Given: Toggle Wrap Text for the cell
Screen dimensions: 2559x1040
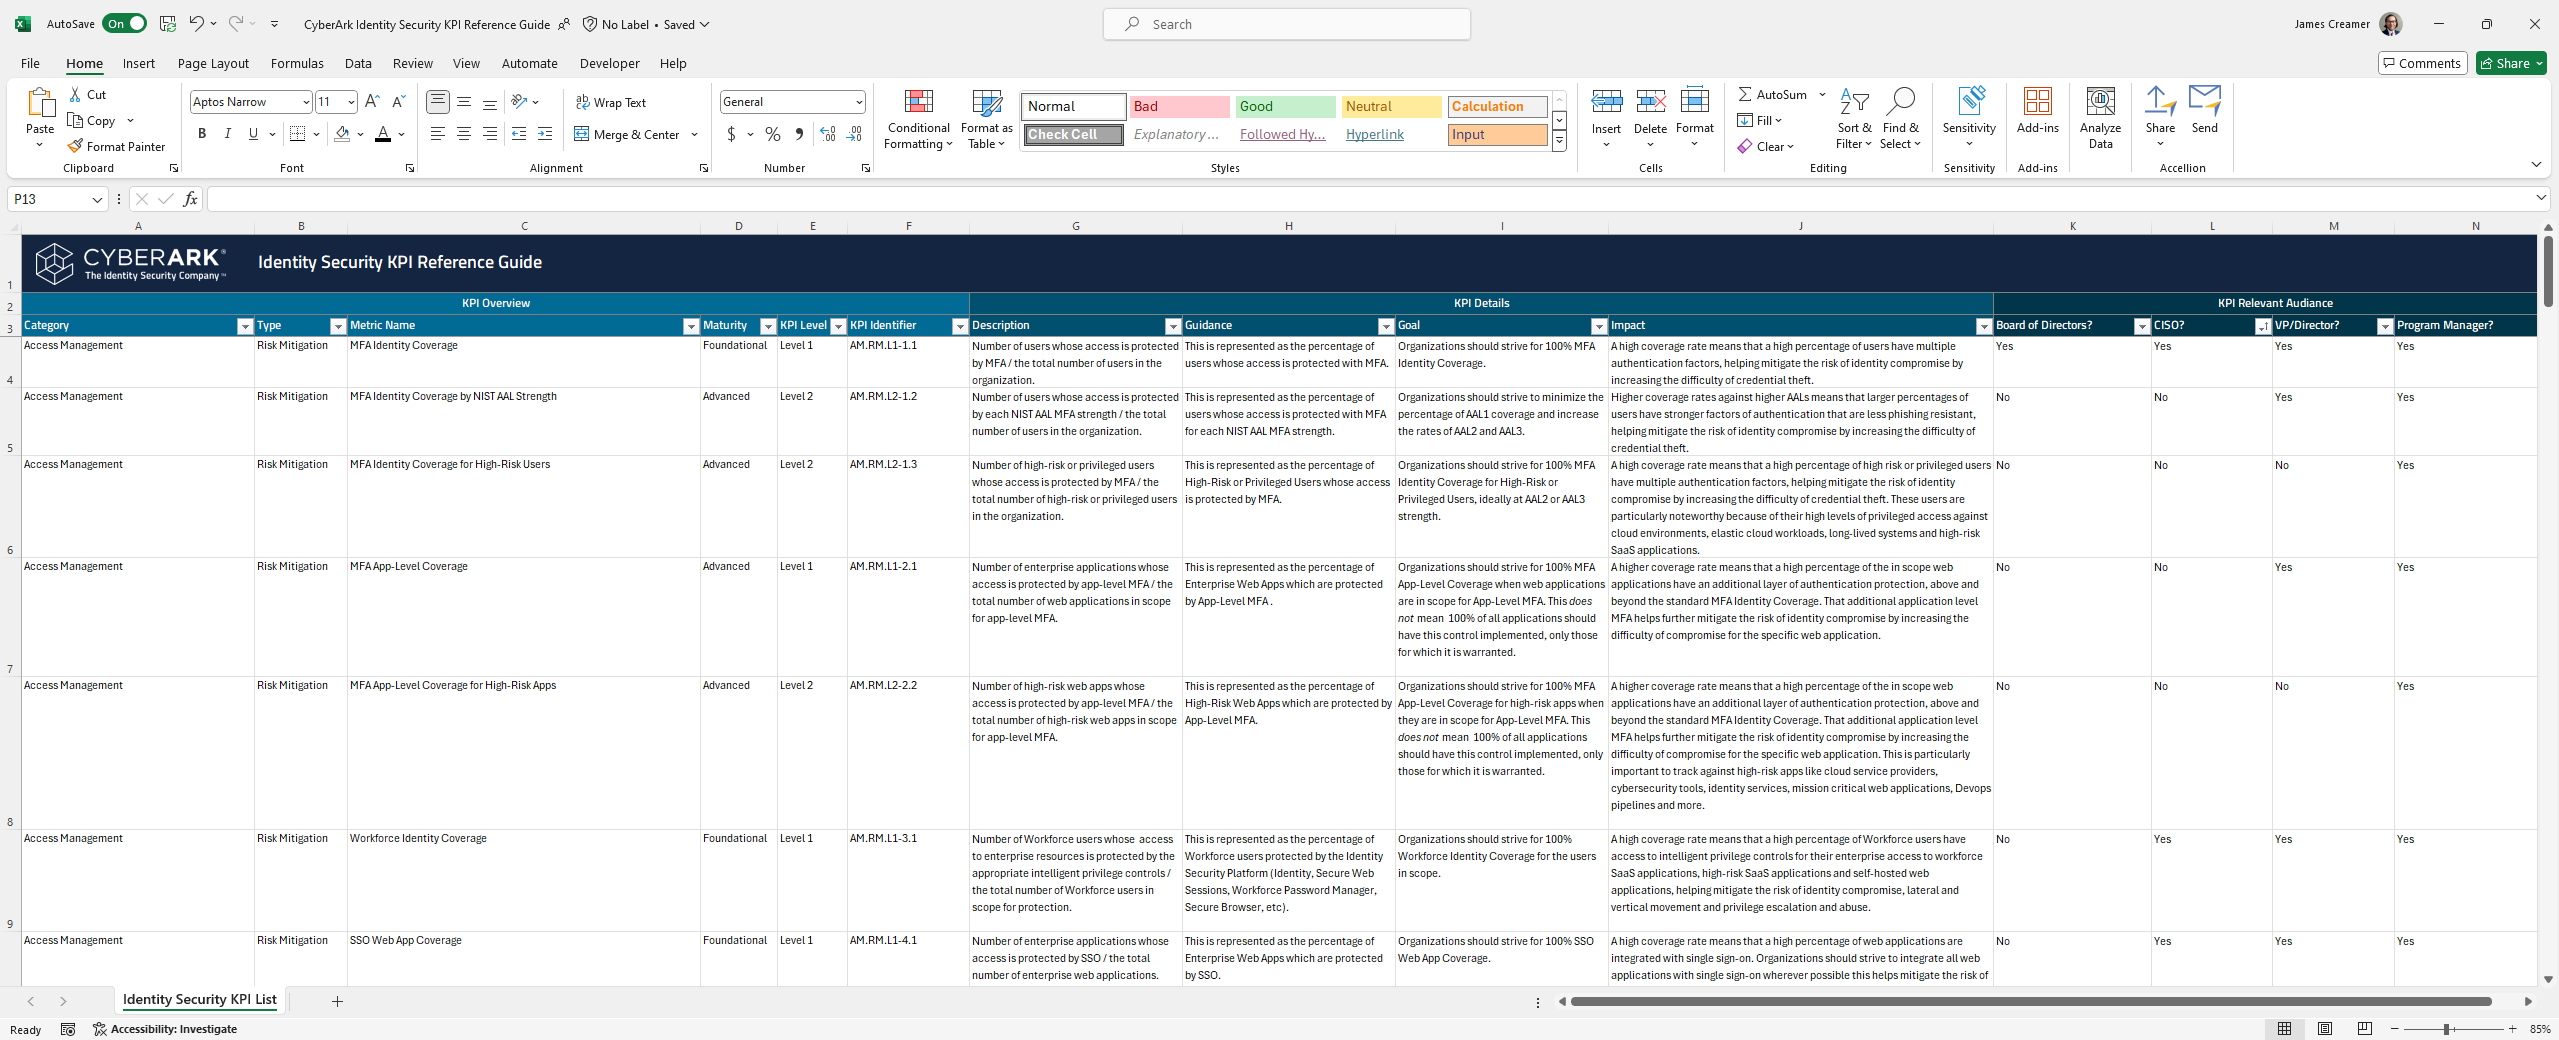Looking at the screenshot, I should 611,102.
